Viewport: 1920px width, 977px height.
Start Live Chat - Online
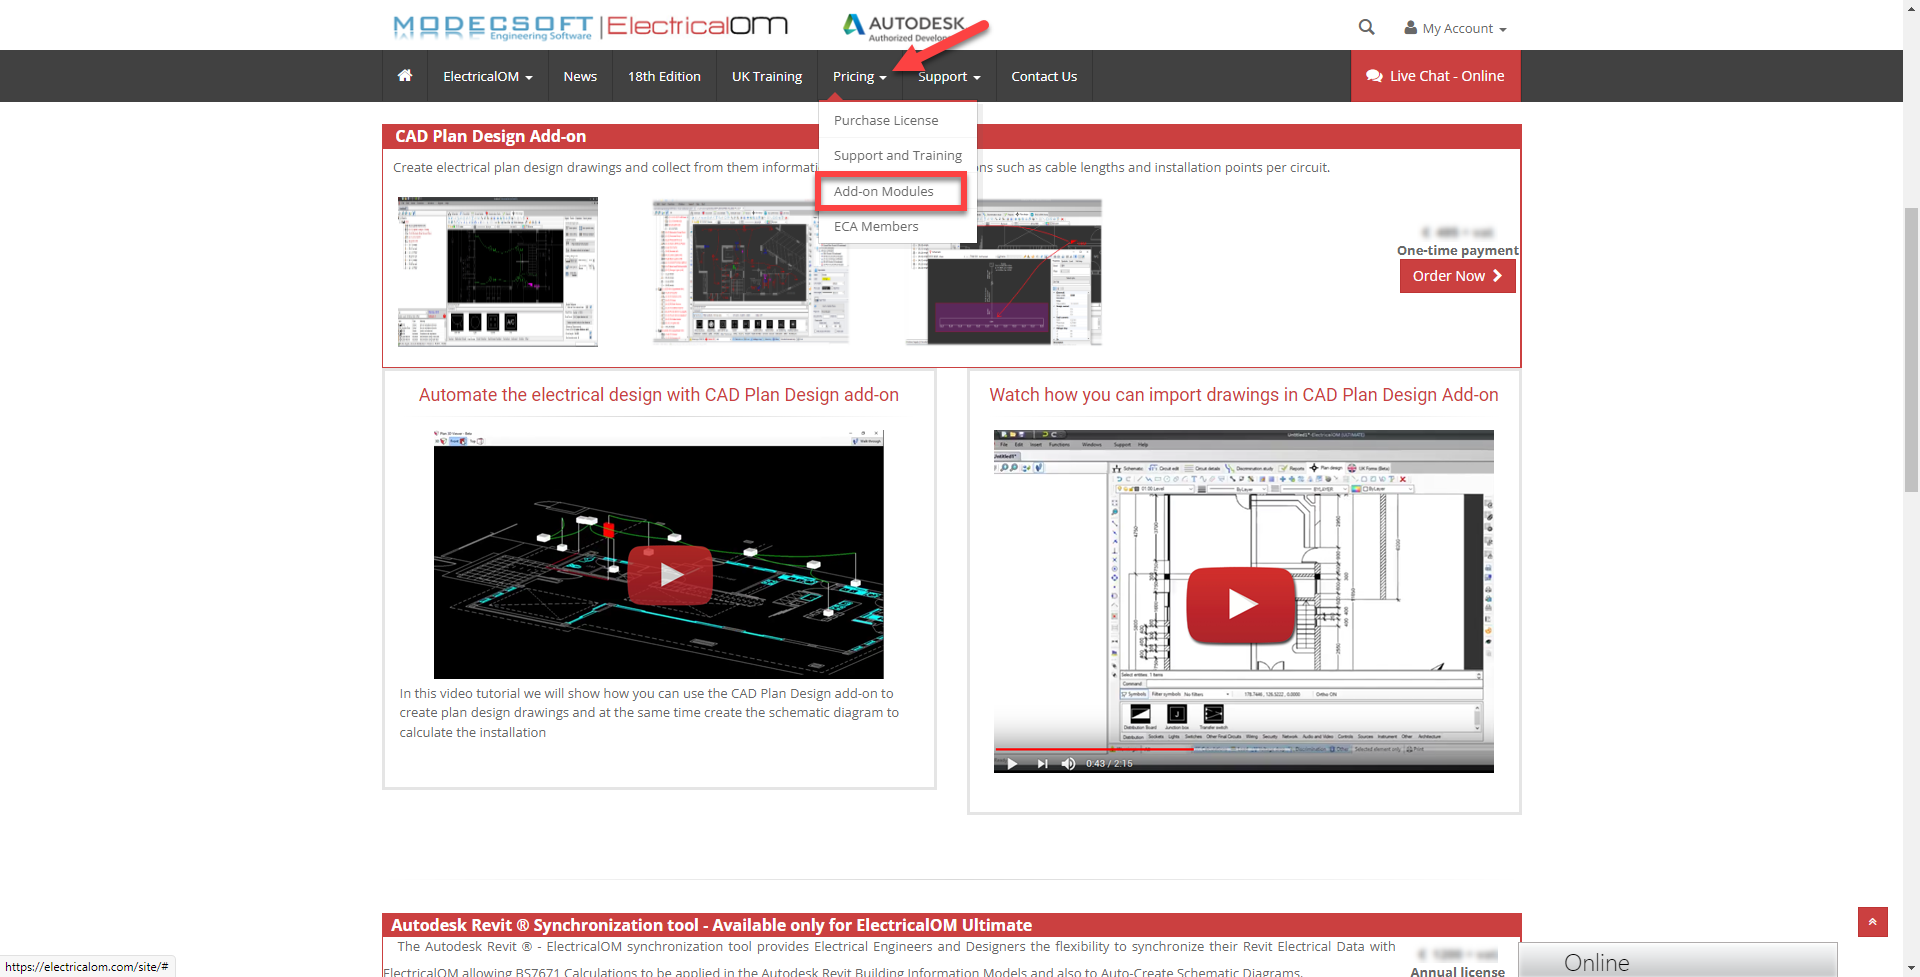coord(1435,76)
